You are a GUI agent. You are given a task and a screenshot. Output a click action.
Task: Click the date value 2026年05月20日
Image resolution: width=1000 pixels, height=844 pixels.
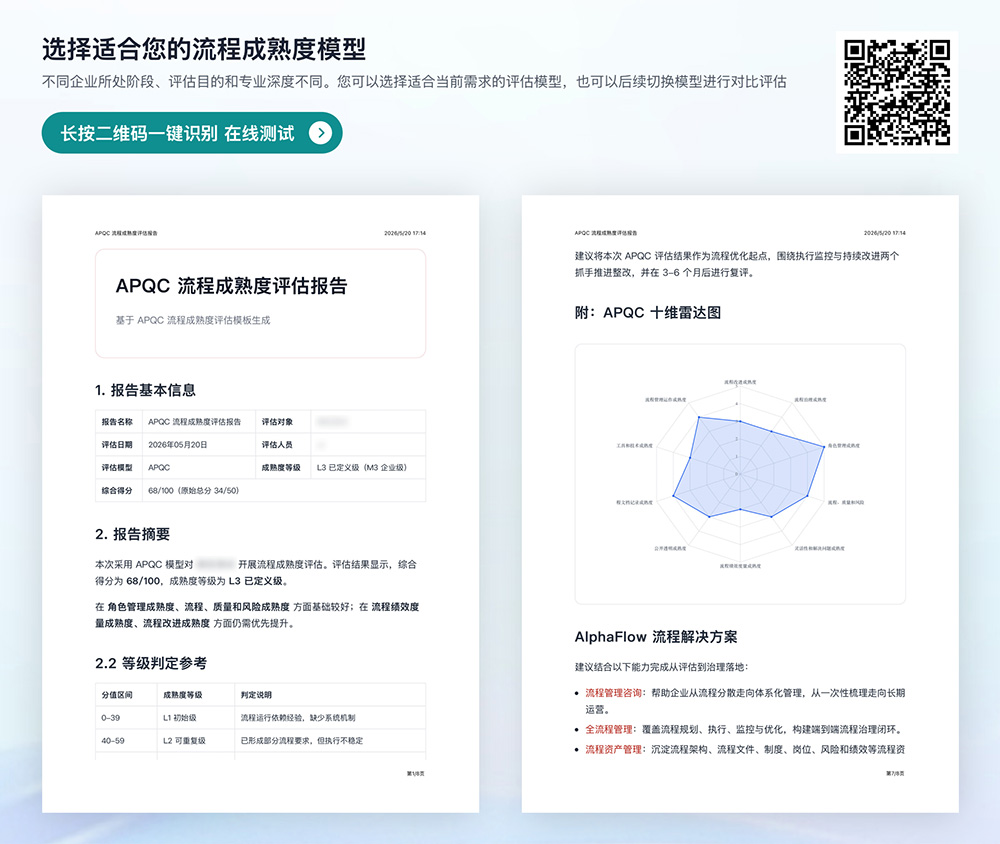coord(178,445)
